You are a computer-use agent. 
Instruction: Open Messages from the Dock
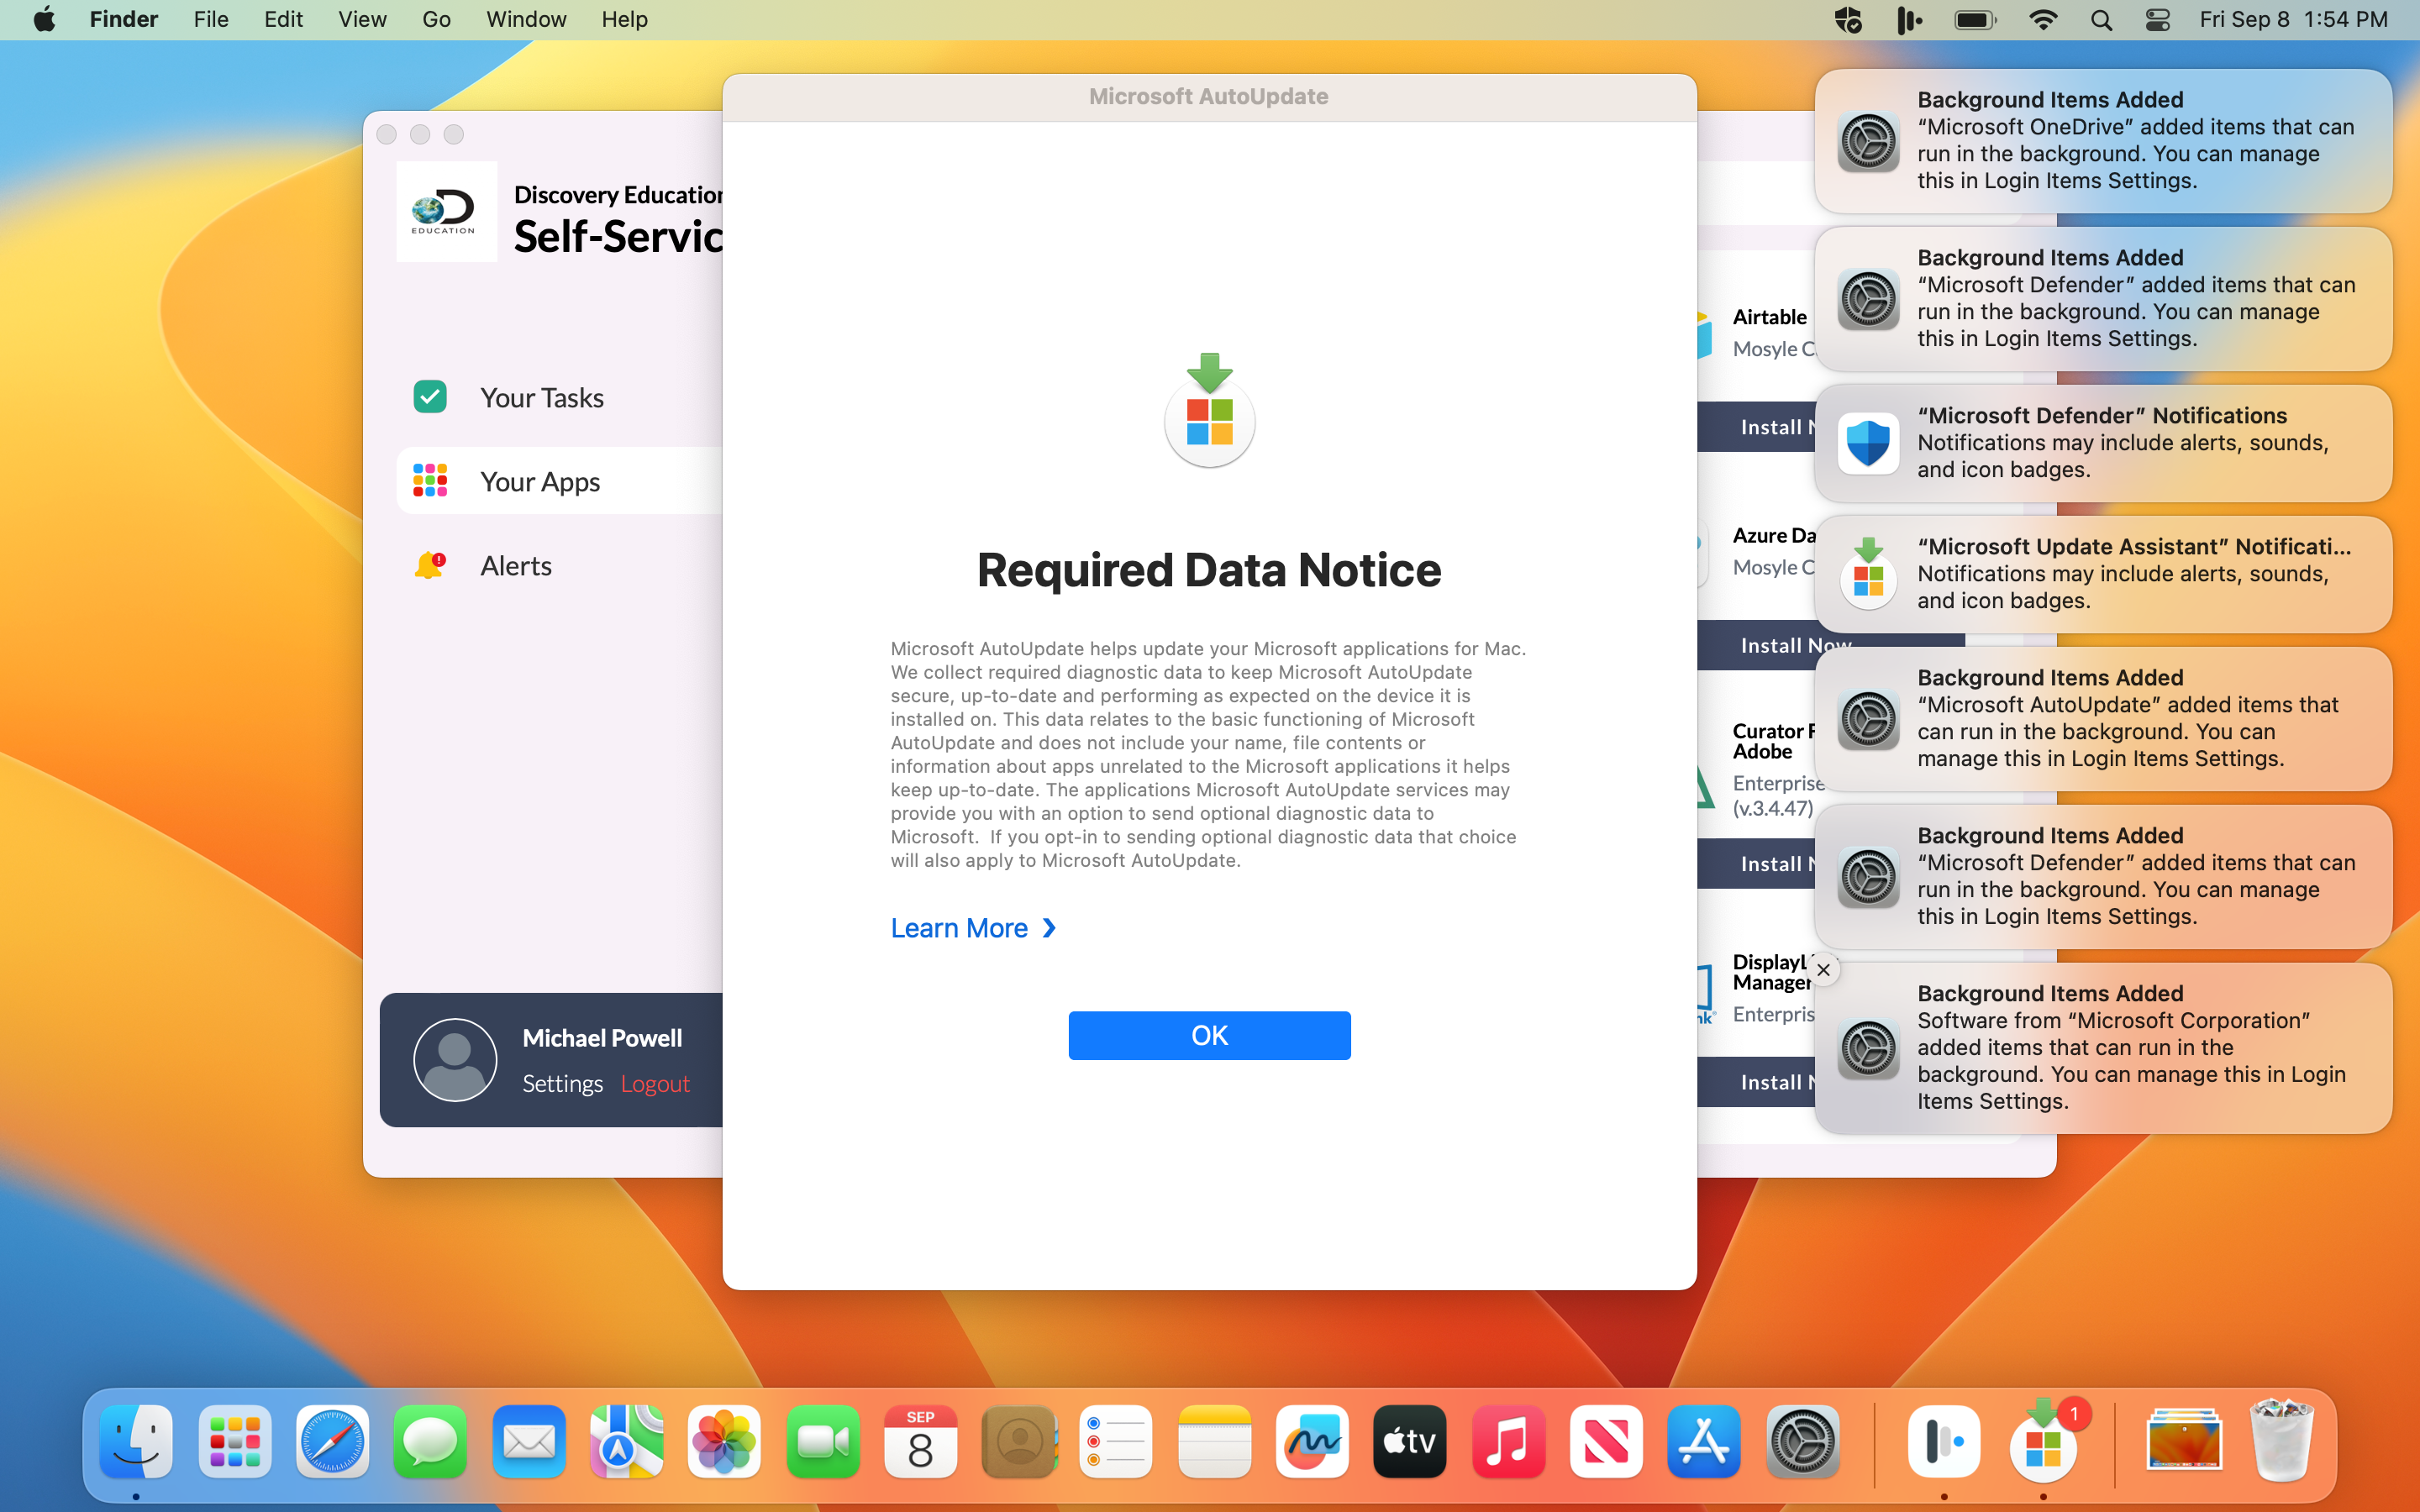pyautogui.click(x=430, y=1441)
